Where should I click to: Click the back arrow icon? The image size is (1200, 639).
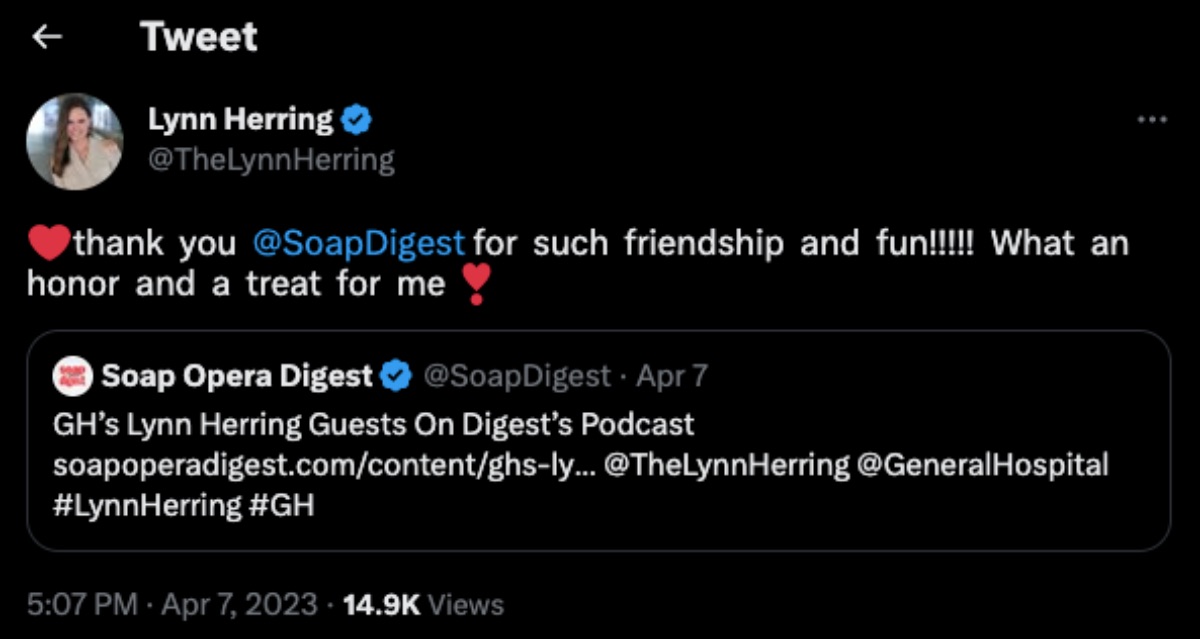(x=47, y=37)
